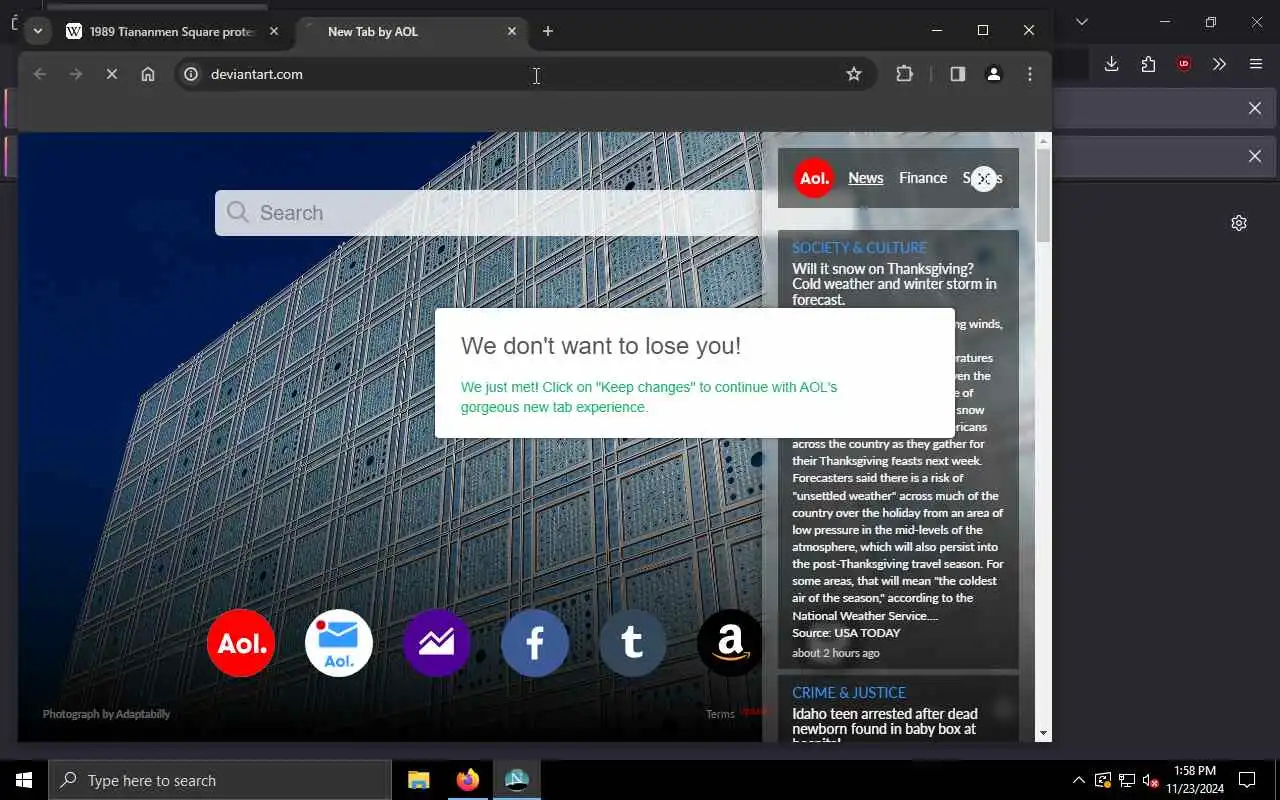
Task: Click the Chrome back arrow button
Action: 40,74
